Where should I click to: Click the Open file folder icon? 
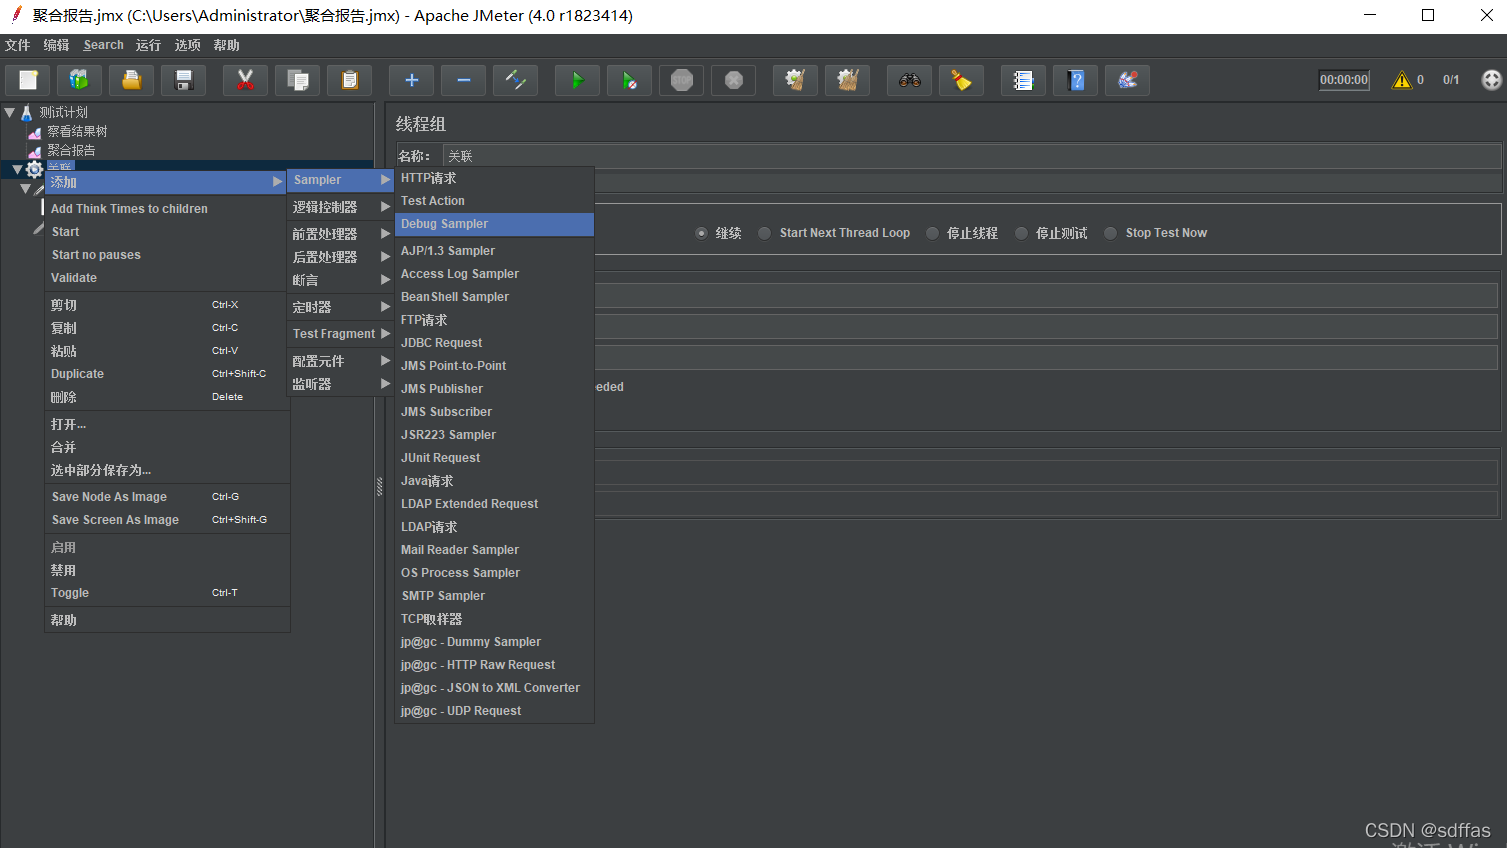tap(131, 80)
